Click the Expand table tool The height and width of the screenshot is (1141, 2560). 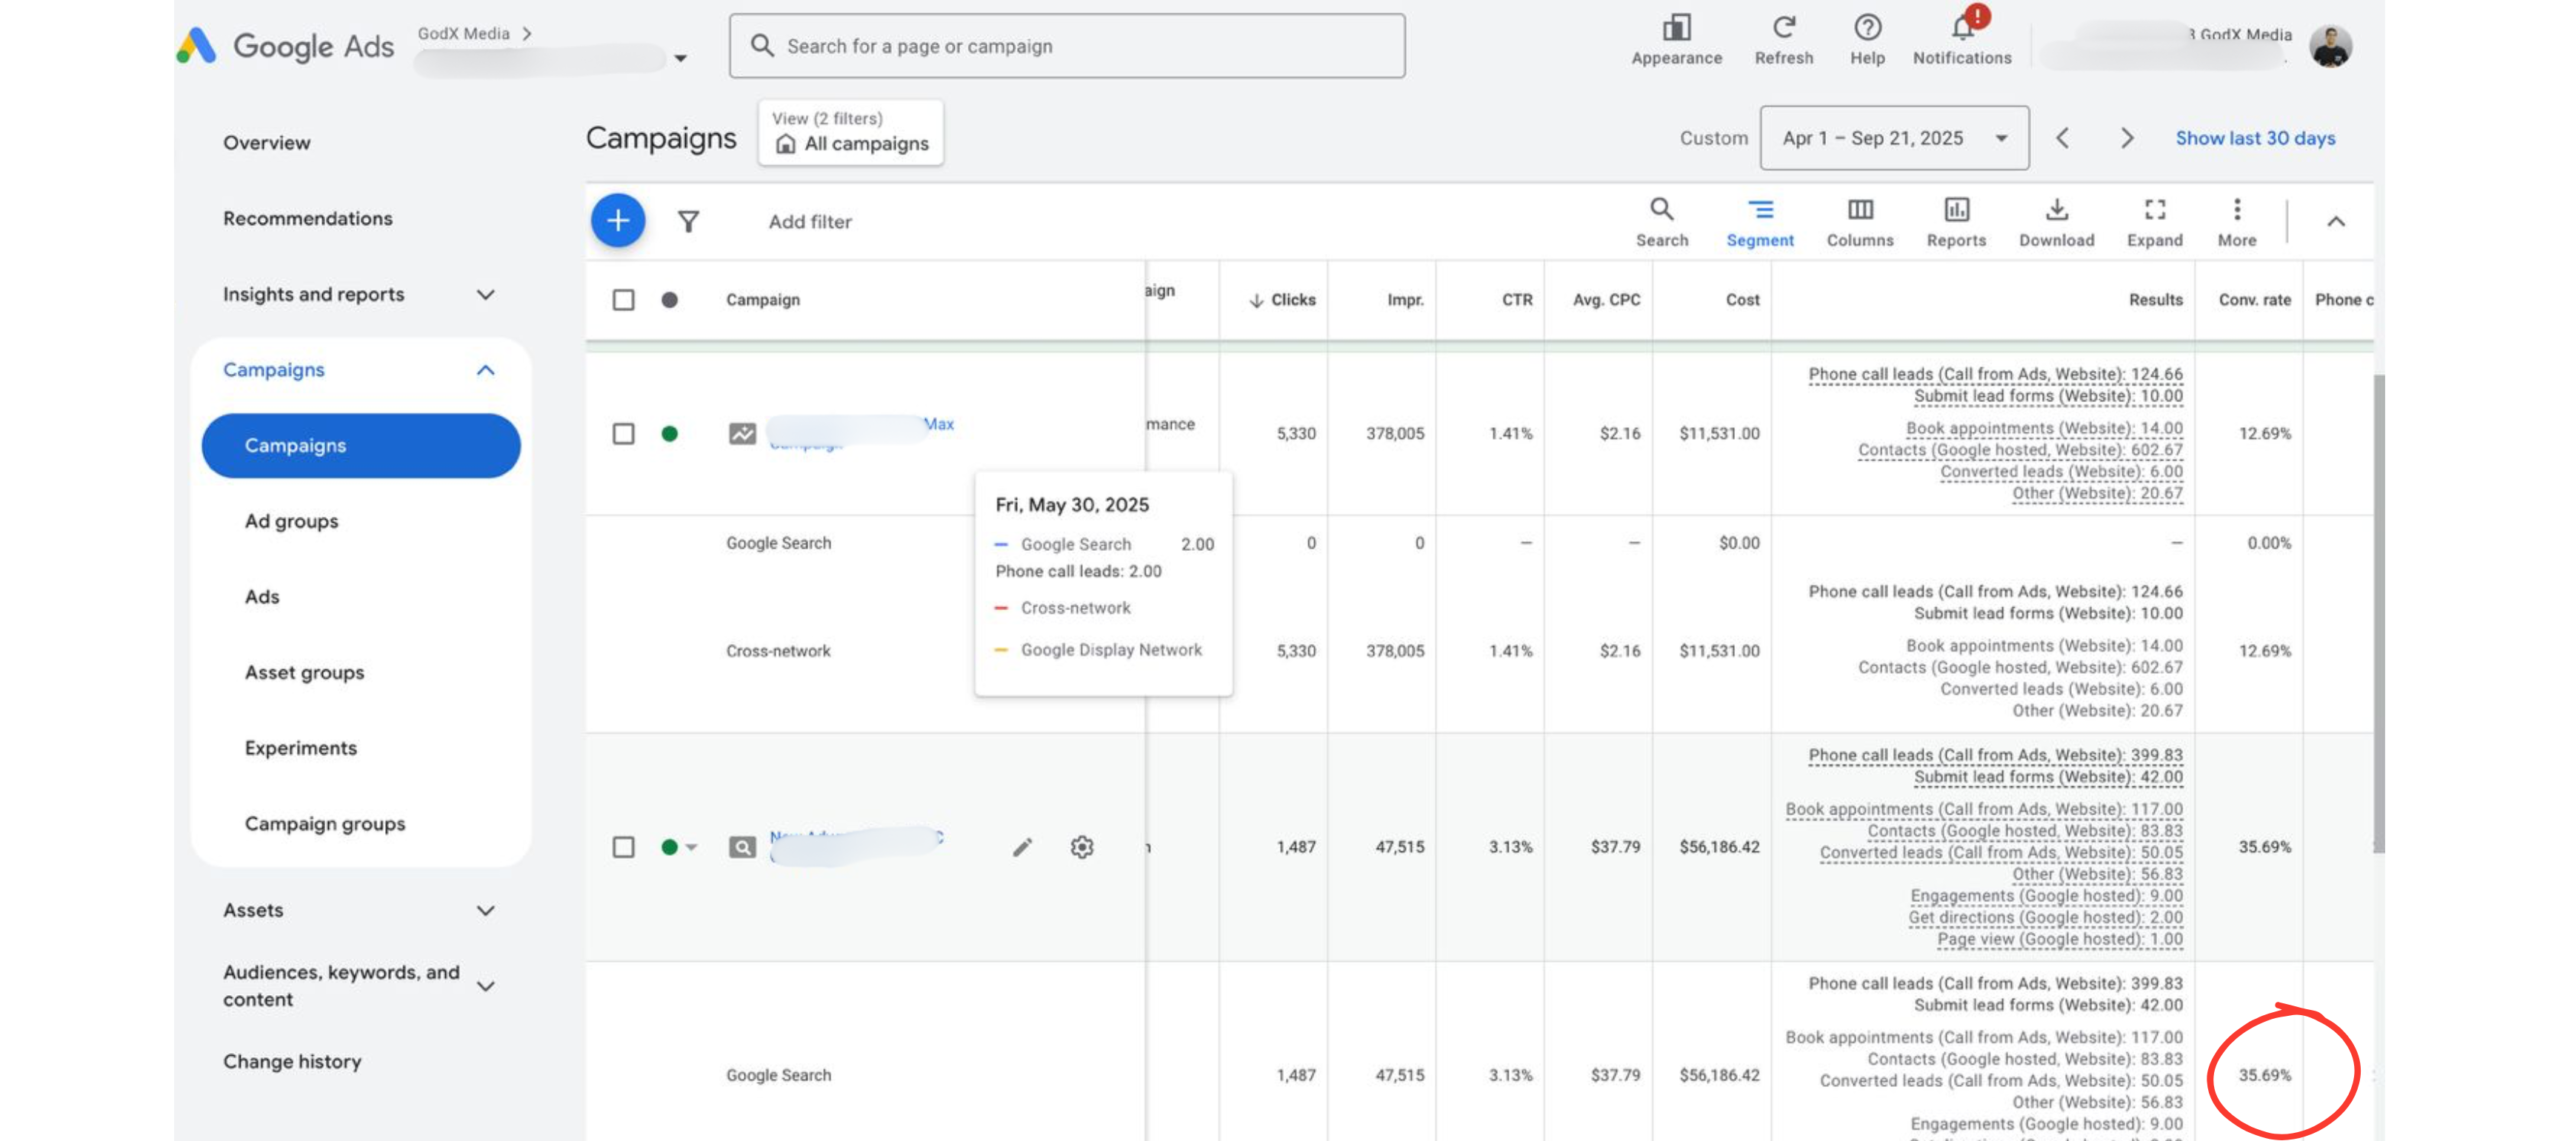(2153, 221)
